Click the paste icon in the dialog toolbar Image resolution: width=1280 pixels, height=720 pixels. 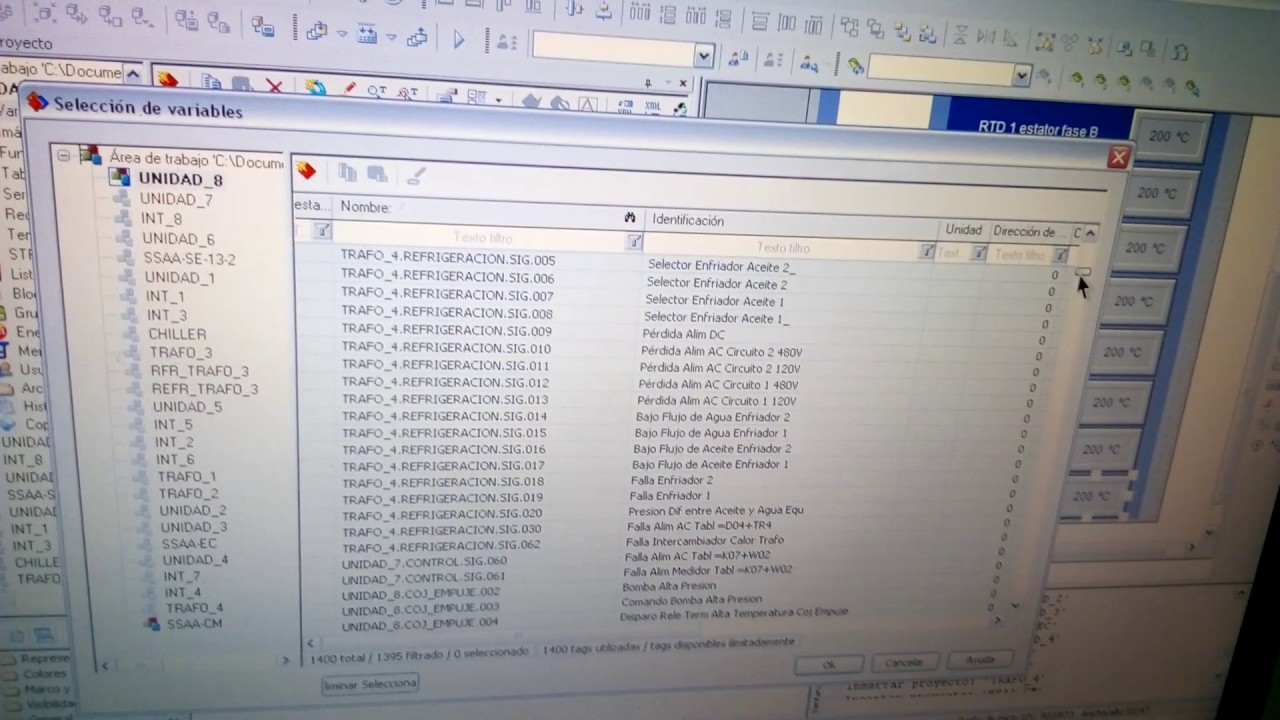(377, 174)
